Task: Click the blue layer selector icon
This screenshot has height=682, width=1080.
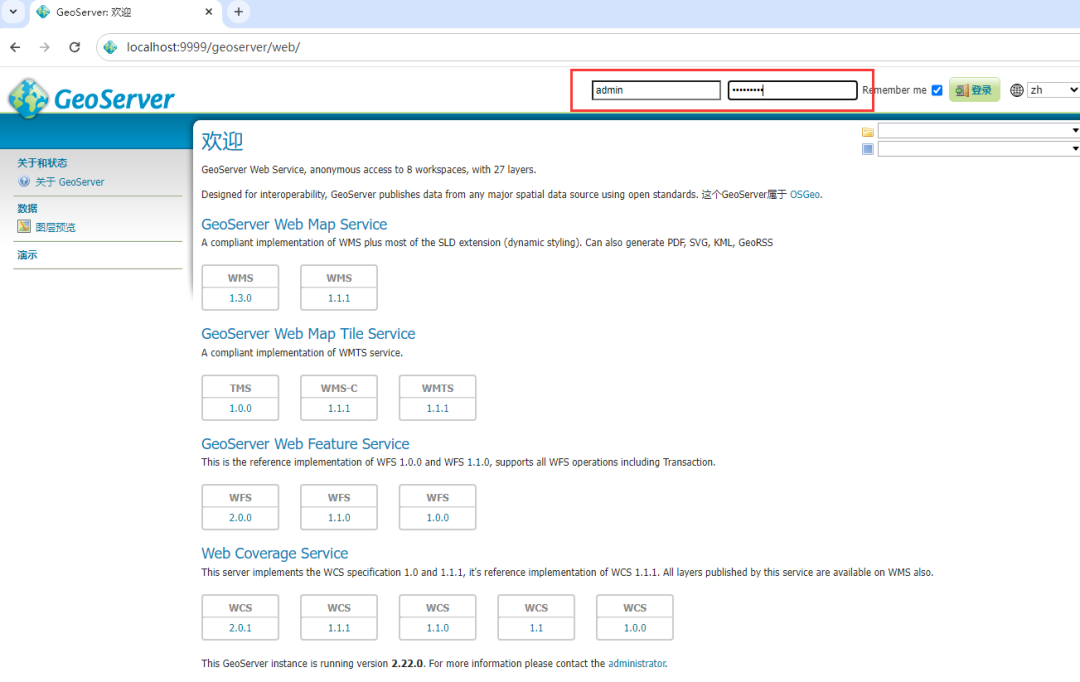Action: coord(868,149)
